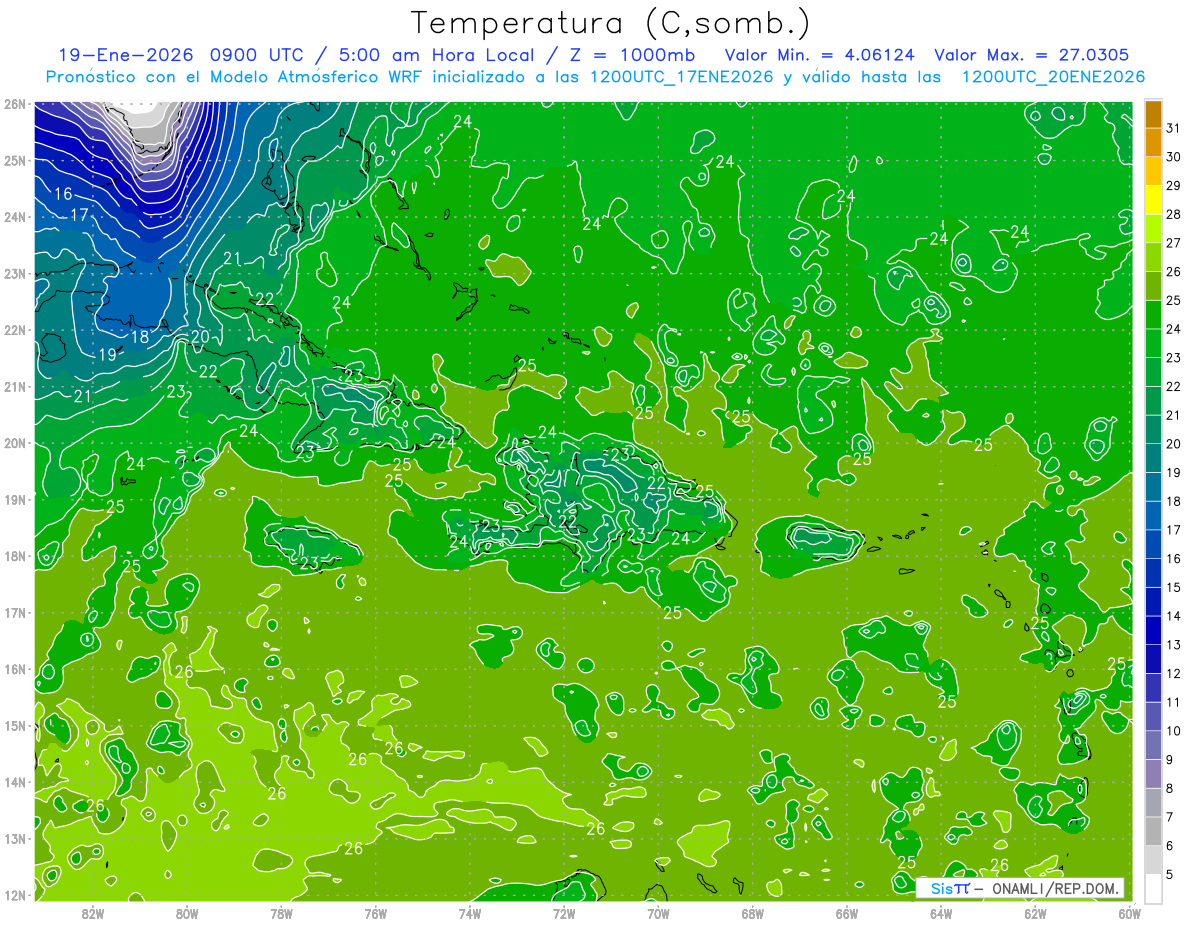Click the "1200UTC_17ENE2026" initialization time

click(x=681, y=77)
